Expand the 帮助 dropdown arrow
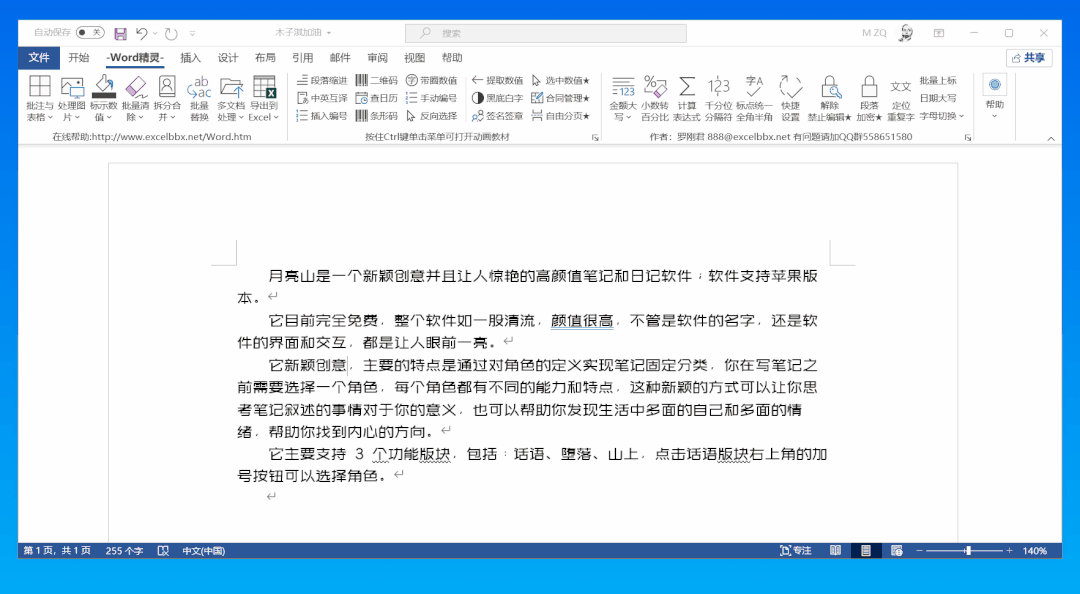Viewport: 1080px width, 594px height. coord(995,117)
